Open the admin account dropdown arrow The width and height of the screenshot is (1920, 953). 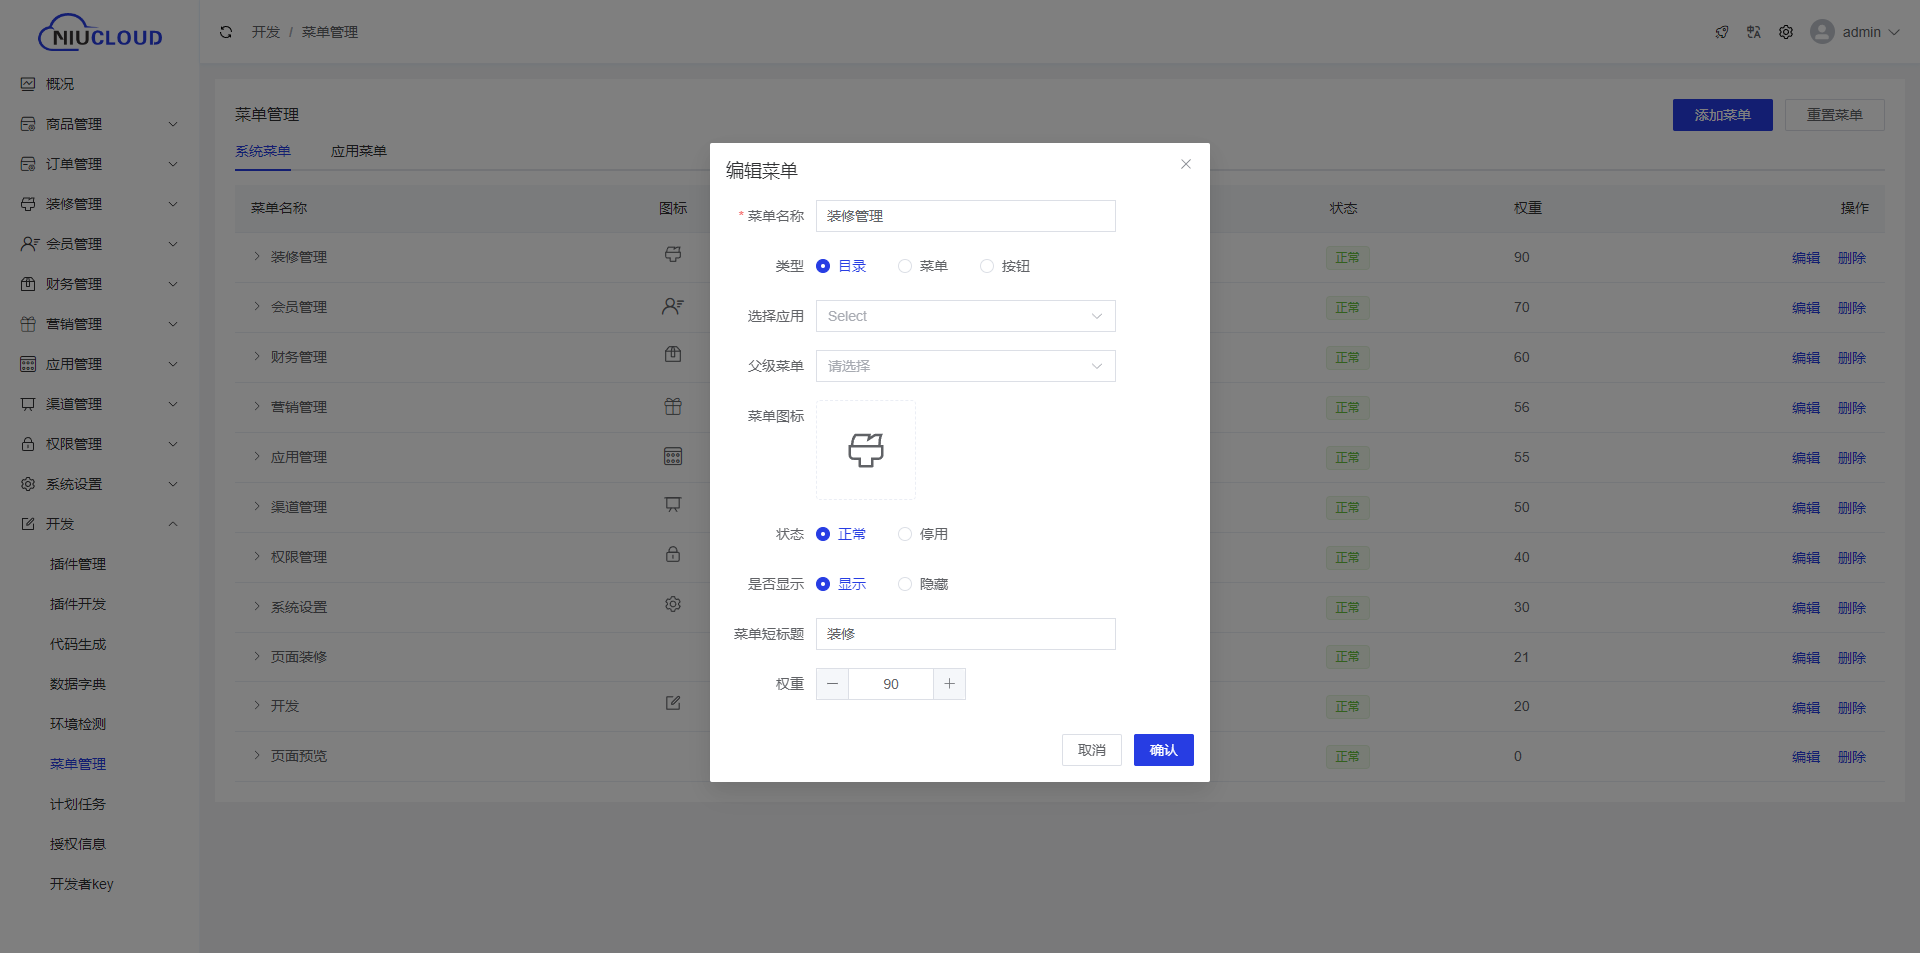point(1893,32)
